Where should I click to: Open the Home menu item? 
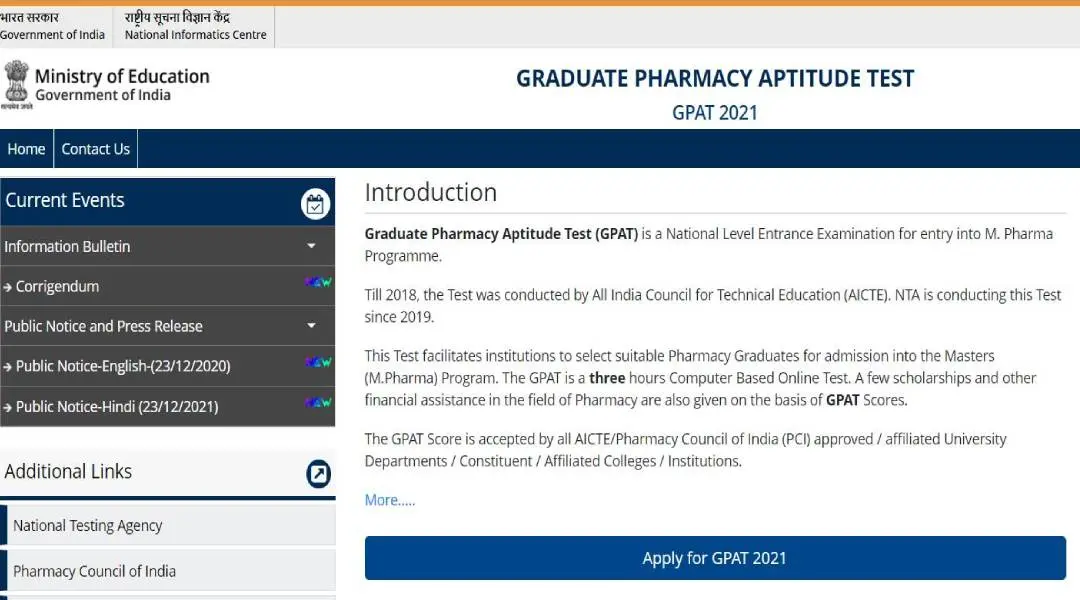[x=26, y=148]
